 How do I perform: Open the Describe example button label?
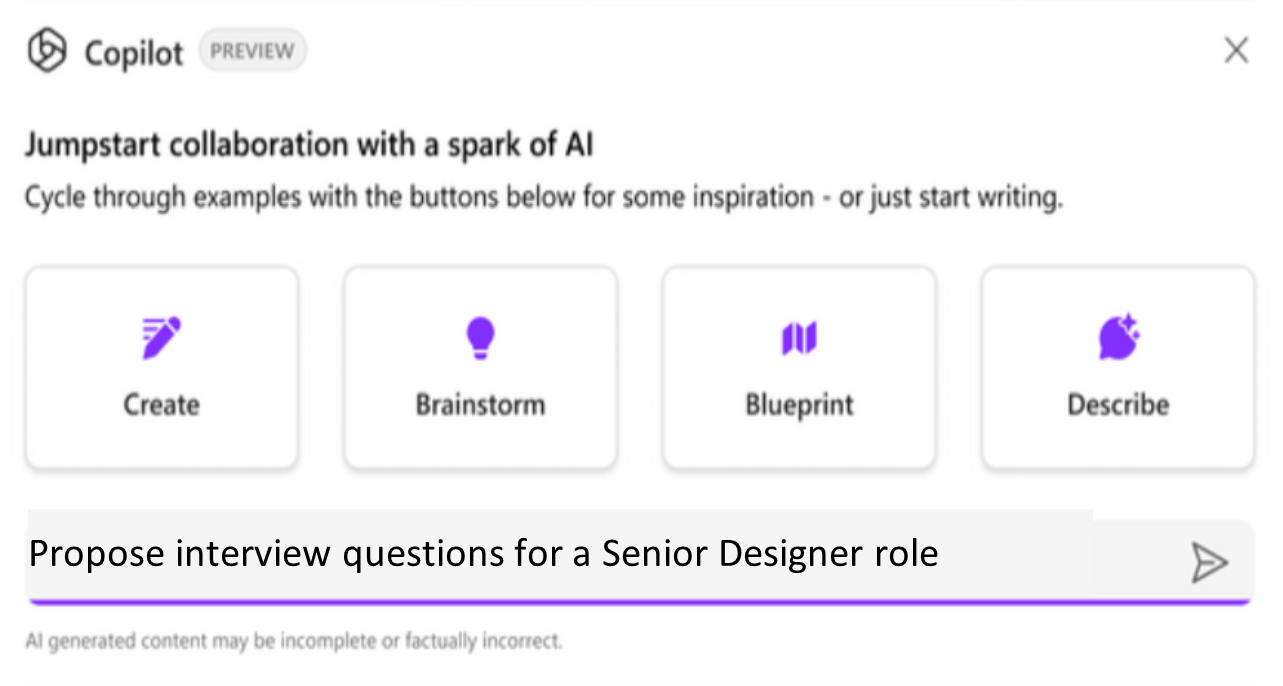(1118, 405)
